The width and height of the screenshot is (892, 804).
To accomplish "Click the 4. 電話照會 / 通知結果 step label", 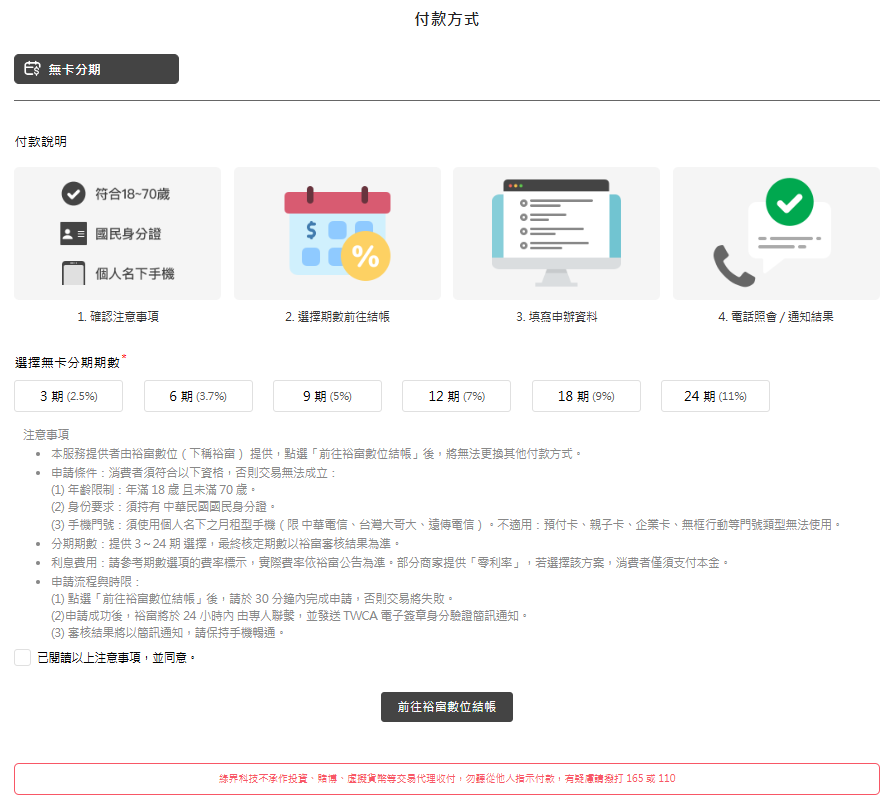I will pos(775,316).
